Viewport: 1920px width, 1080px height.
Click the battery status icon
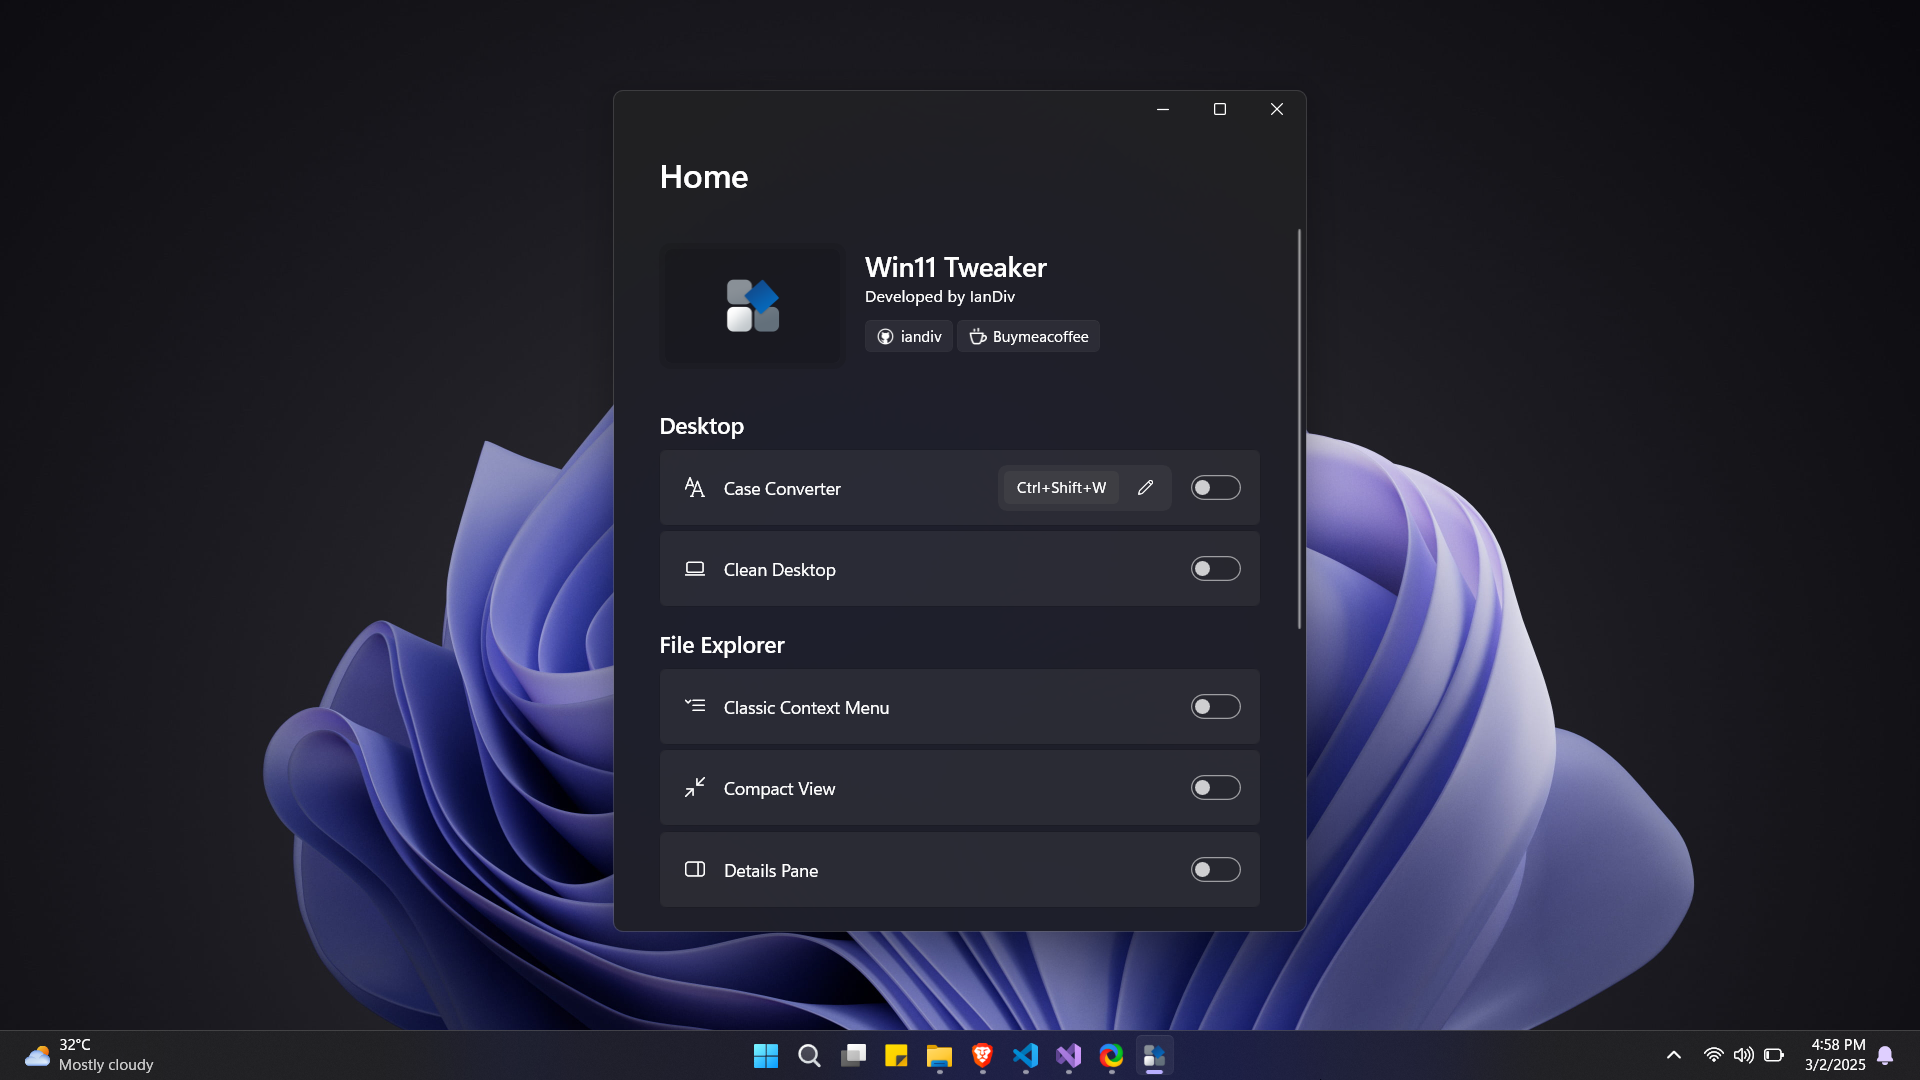click(x=1774, y=1055)
